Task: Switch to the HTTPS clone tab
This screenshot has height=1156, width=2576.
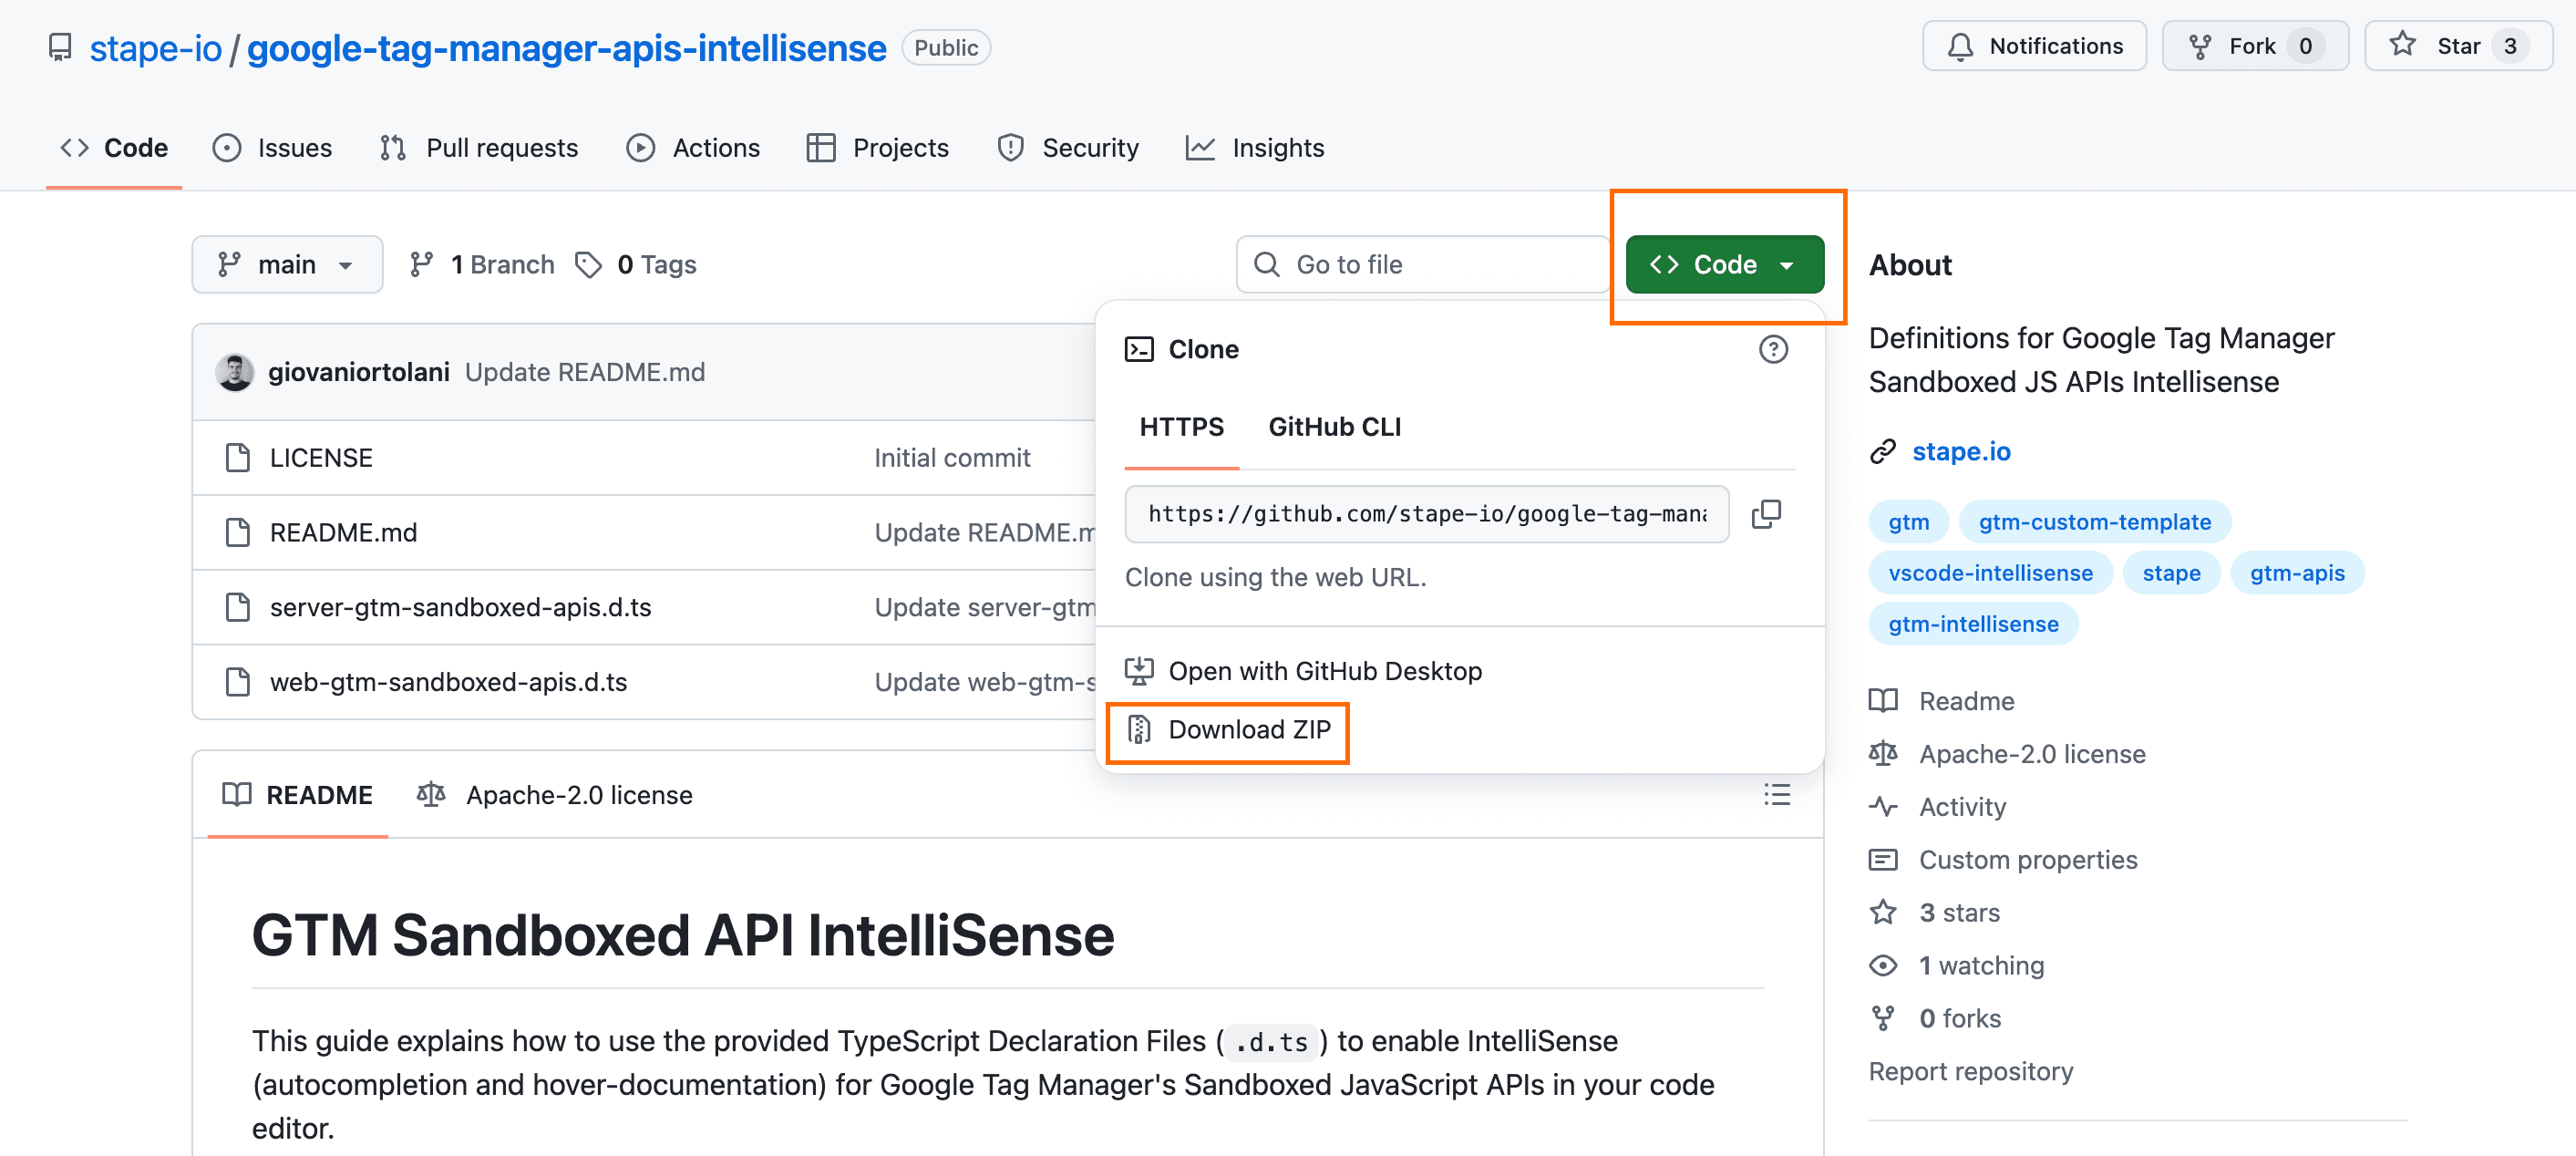Action: coord(1181,427)
